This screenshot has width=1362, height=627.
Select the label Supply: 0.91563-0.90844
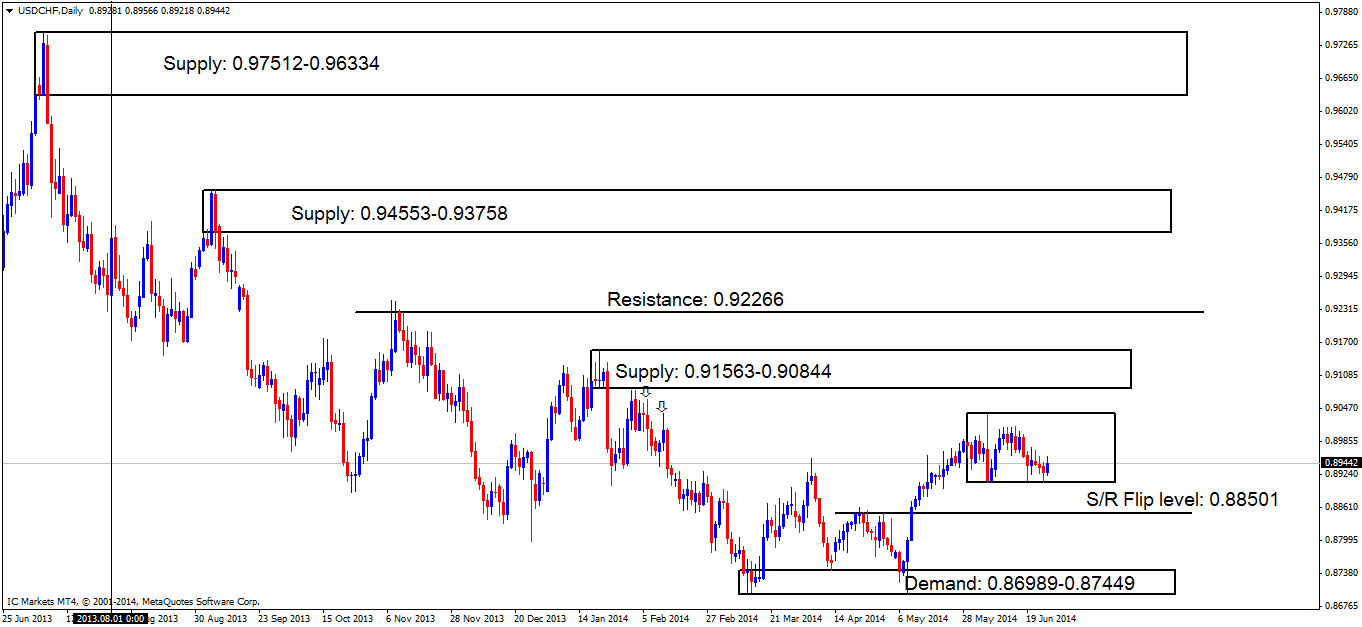[723, 372]
